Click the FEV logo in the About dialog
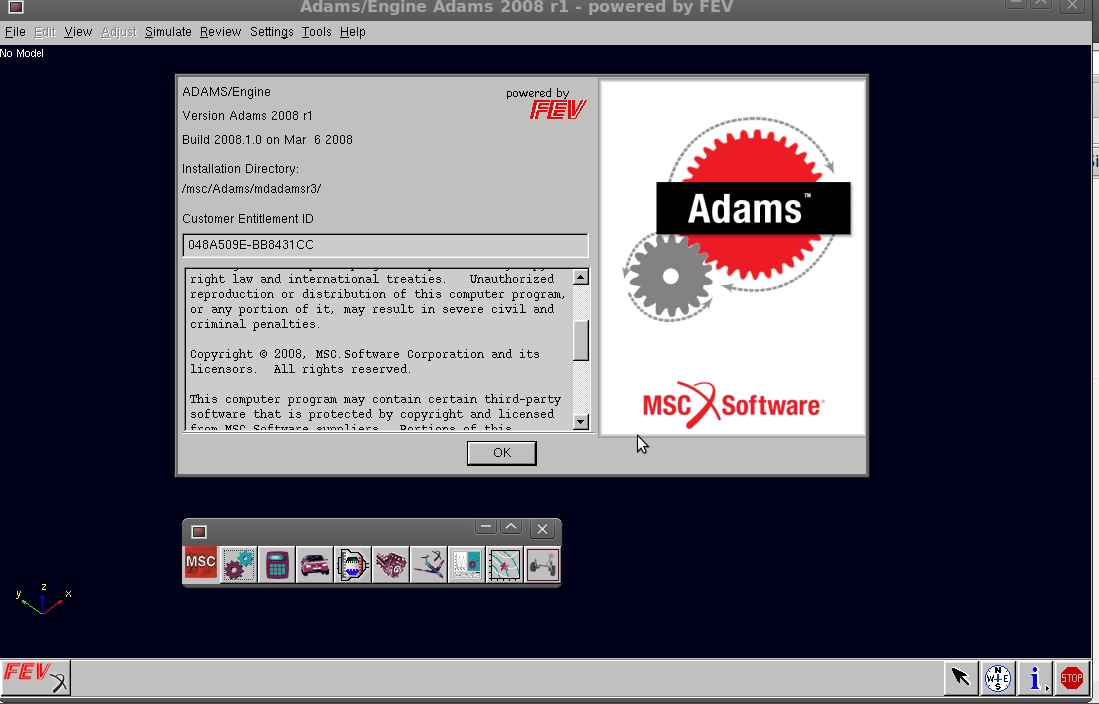The image size is (1099, 704). [558, 109]
